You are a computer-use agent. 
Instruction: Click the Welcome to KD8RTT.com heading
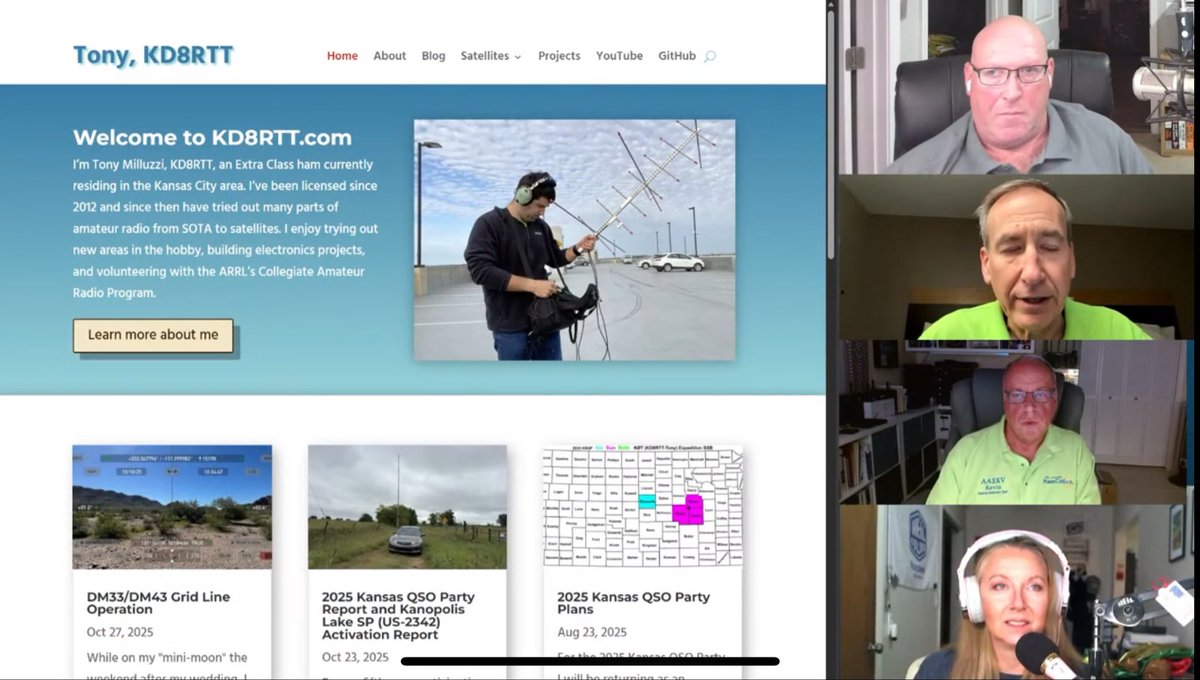click(x=212, y=138)
